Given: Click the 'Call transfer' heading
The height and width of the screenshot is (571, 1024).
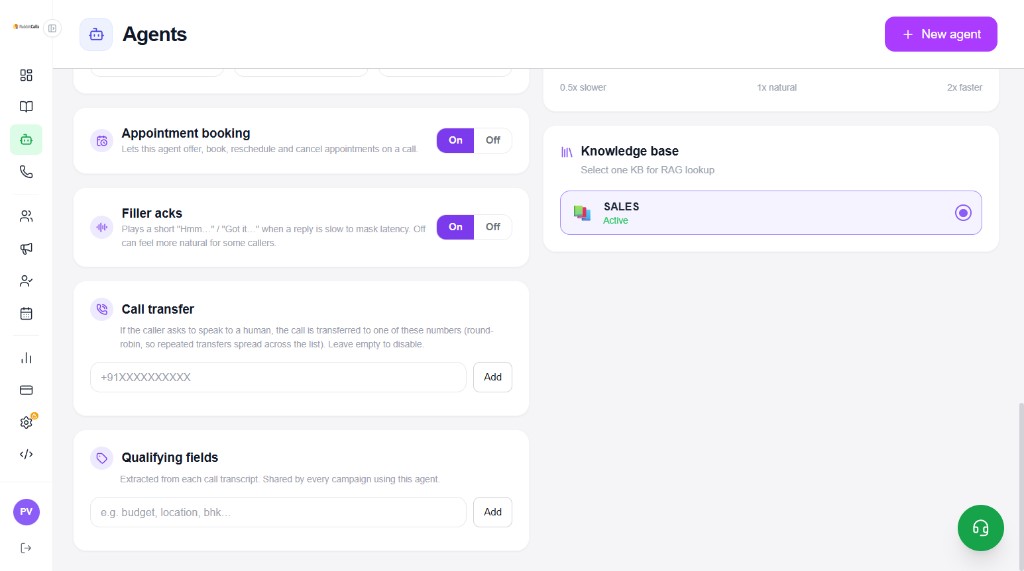Looking at the screenshot, I should [x=157, y=309].
